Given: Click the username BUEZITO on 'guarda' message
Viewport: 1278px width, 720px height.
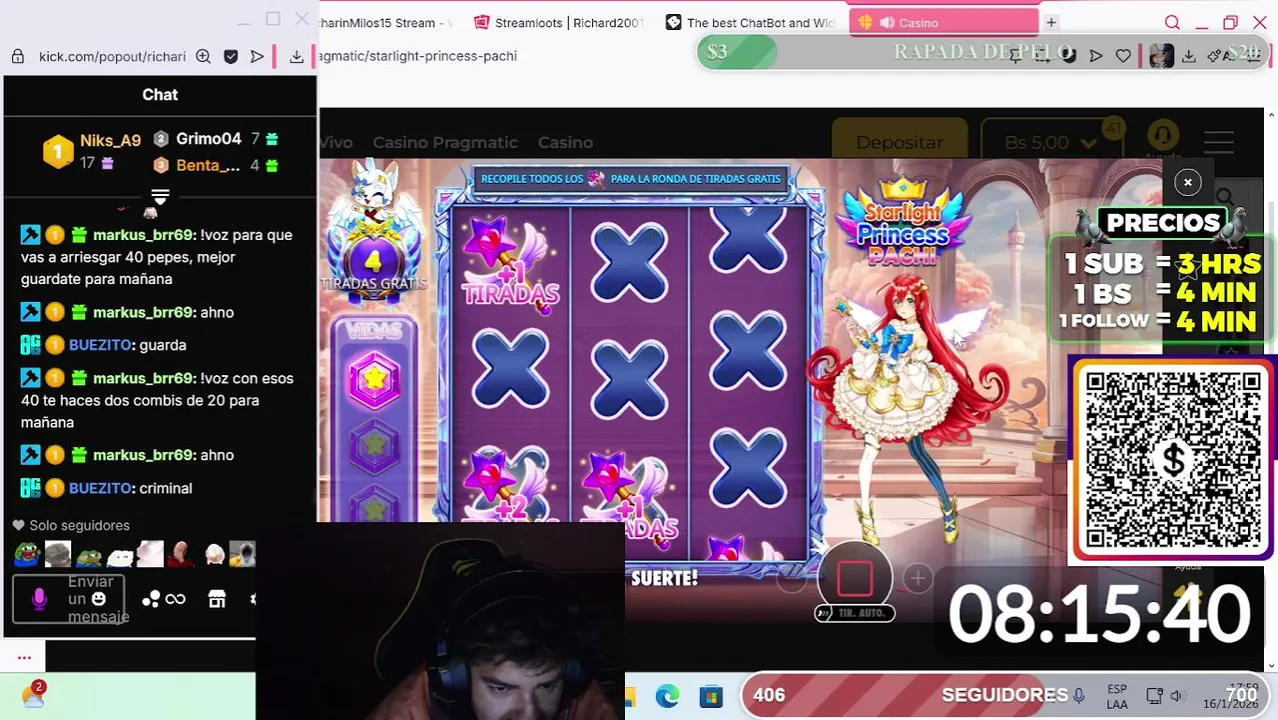Looking at the screenshot, I should 100,345.
